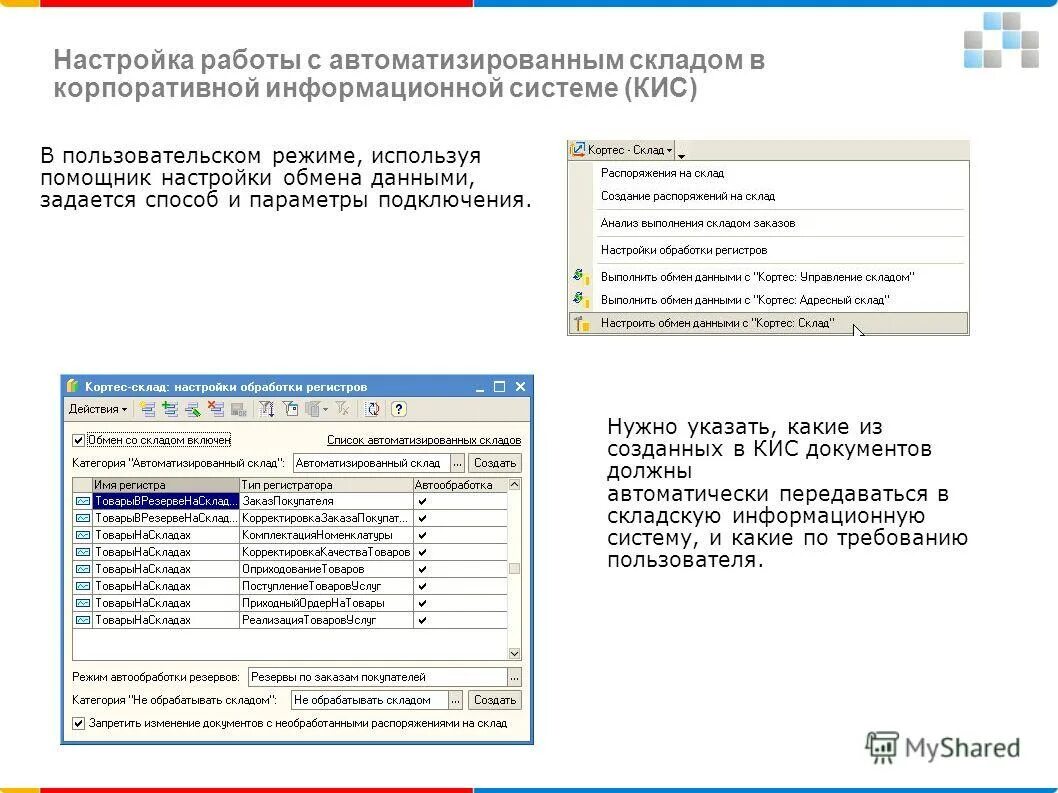Click row icon of КомплектацияНоменклатуры record

pos(82,535)
